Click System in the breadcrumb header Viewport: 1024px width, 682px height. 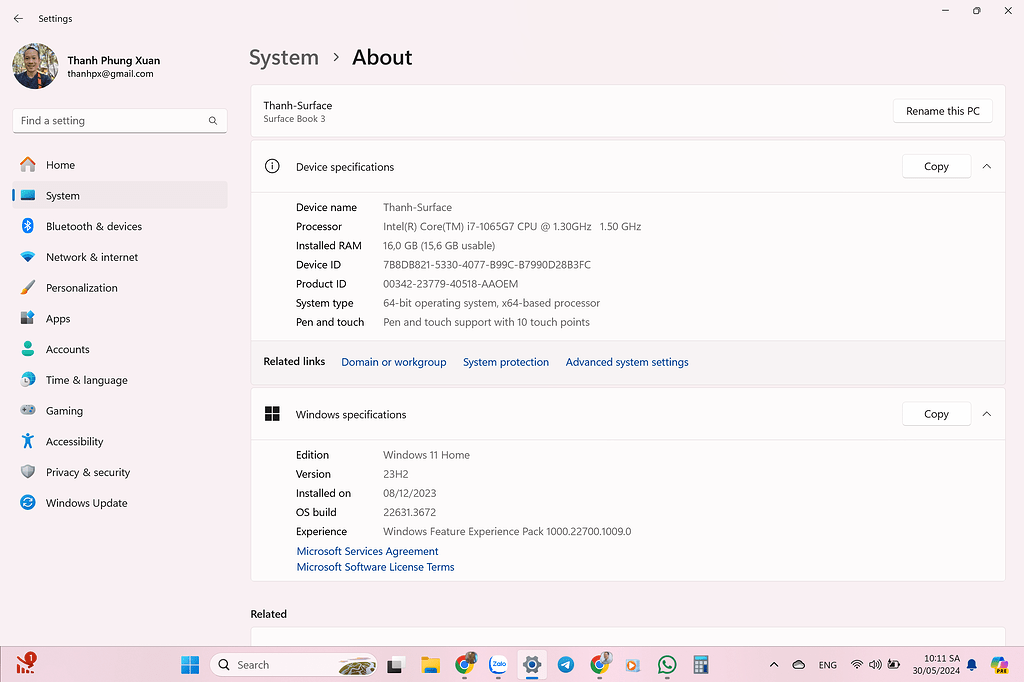click(284, 57)
